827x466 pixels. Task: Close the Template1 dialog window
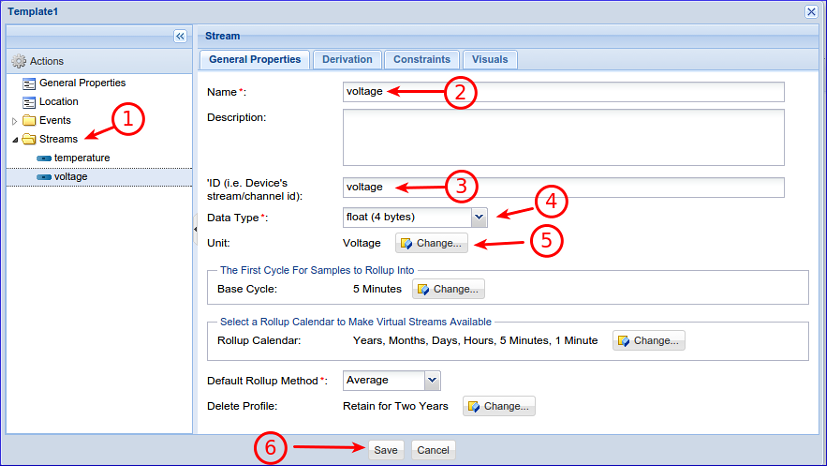(810, 10)
